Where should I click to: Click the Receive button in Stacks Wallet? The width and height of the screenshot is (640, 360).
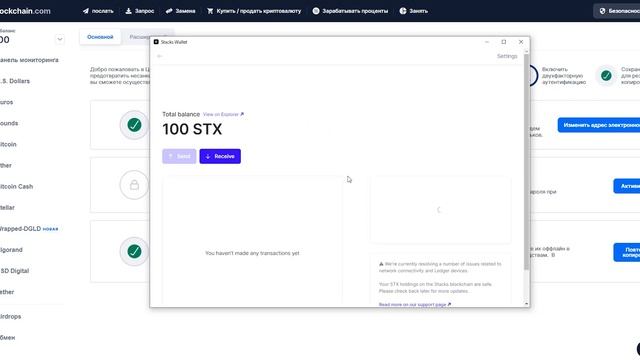pos(220,156)
